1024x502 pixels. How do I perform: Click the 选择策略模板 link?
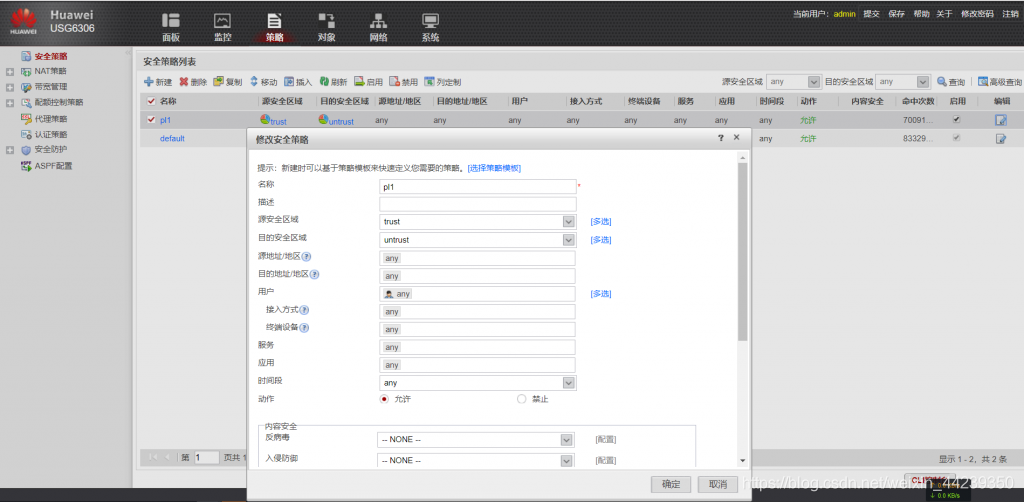point(494,168)
